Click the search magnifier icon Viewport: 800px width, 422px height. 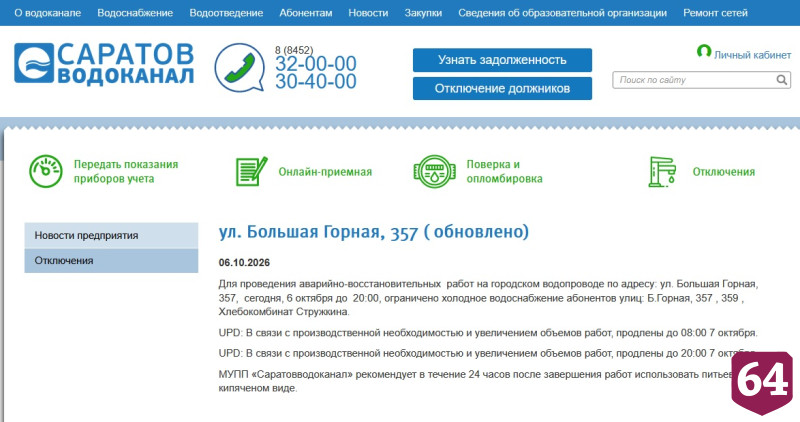[782, 80]
